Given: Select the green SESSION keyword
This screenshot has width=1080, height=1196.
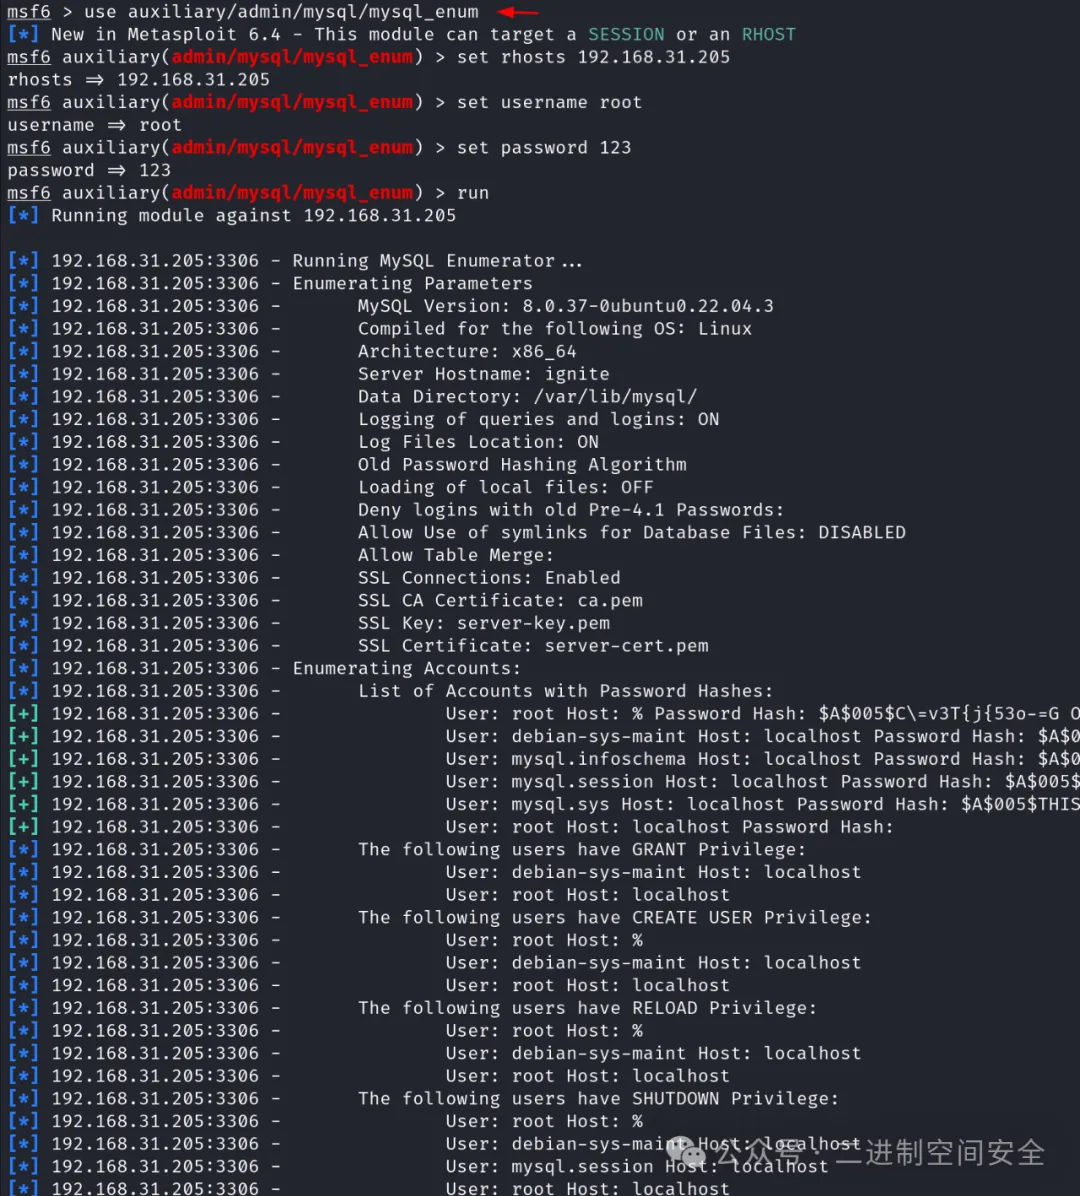Looking at the screenshot, I should [x=625, y=34].
